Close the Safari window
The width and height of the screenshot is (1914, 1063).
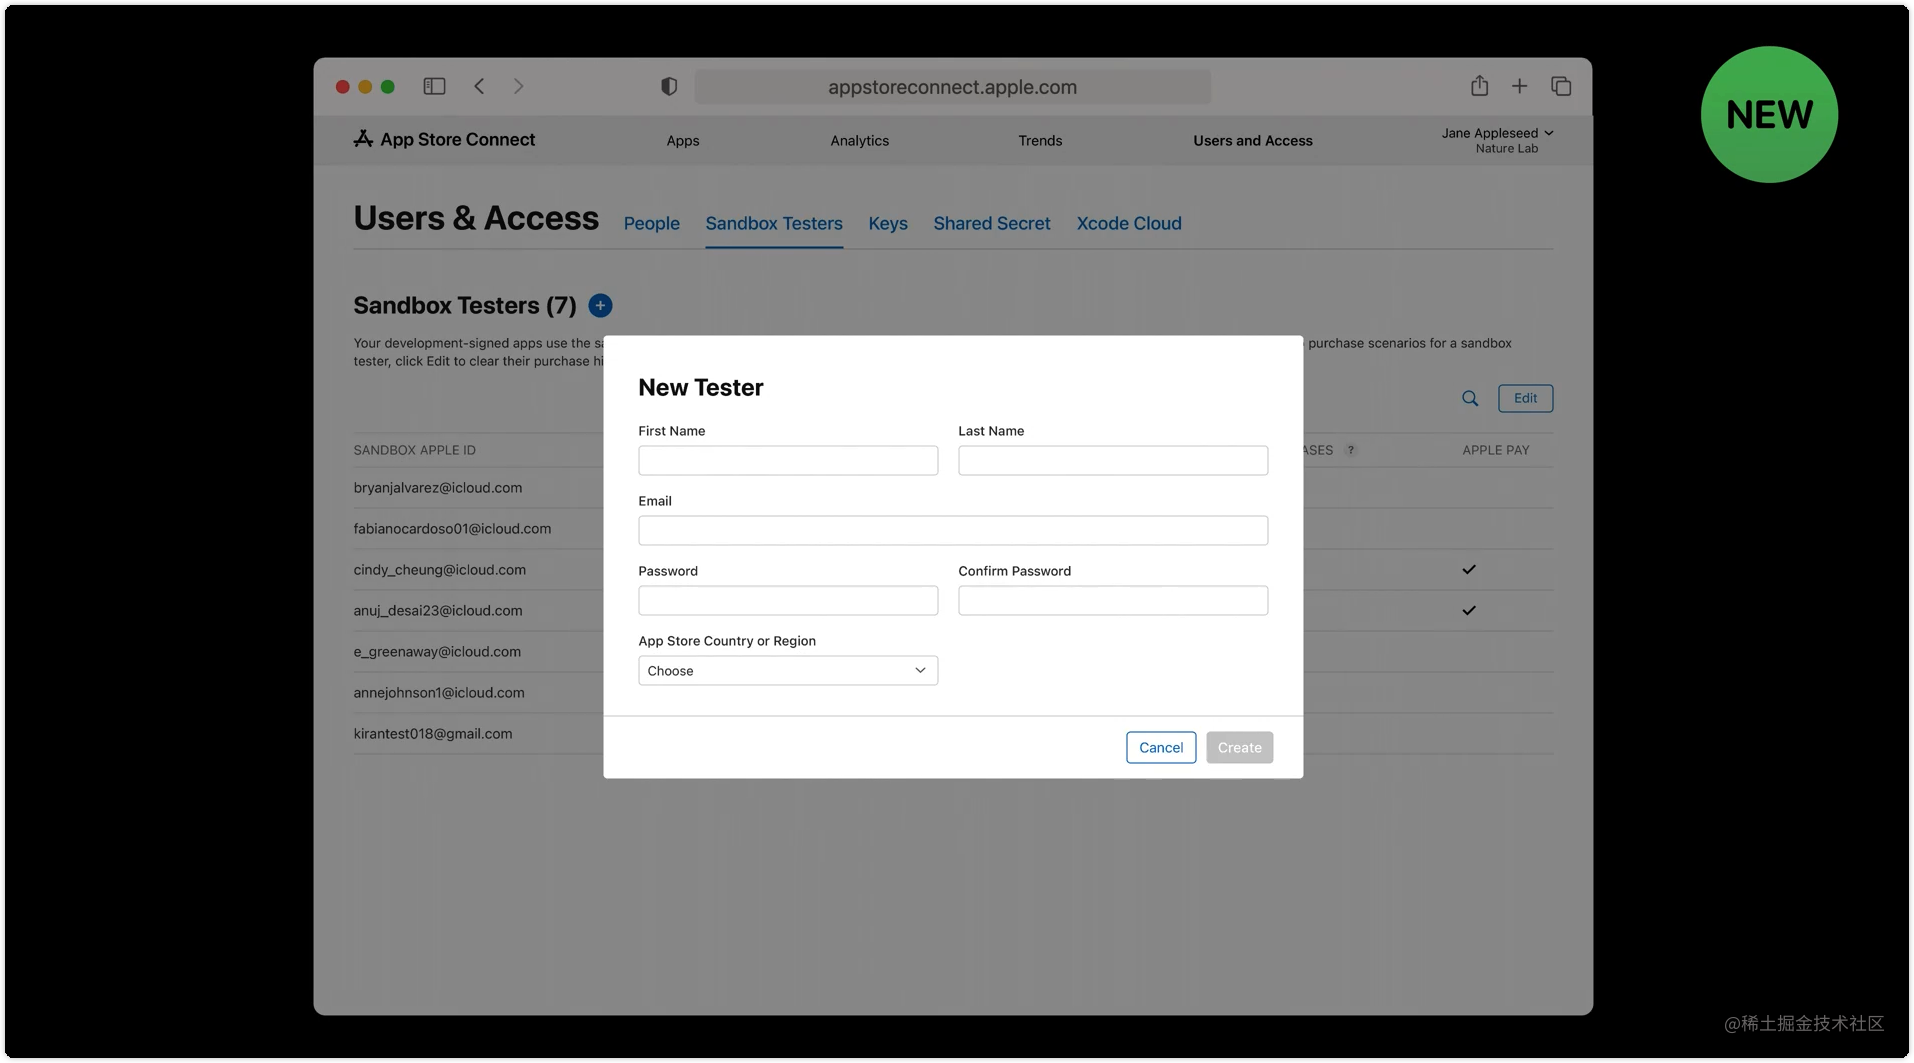342,87
